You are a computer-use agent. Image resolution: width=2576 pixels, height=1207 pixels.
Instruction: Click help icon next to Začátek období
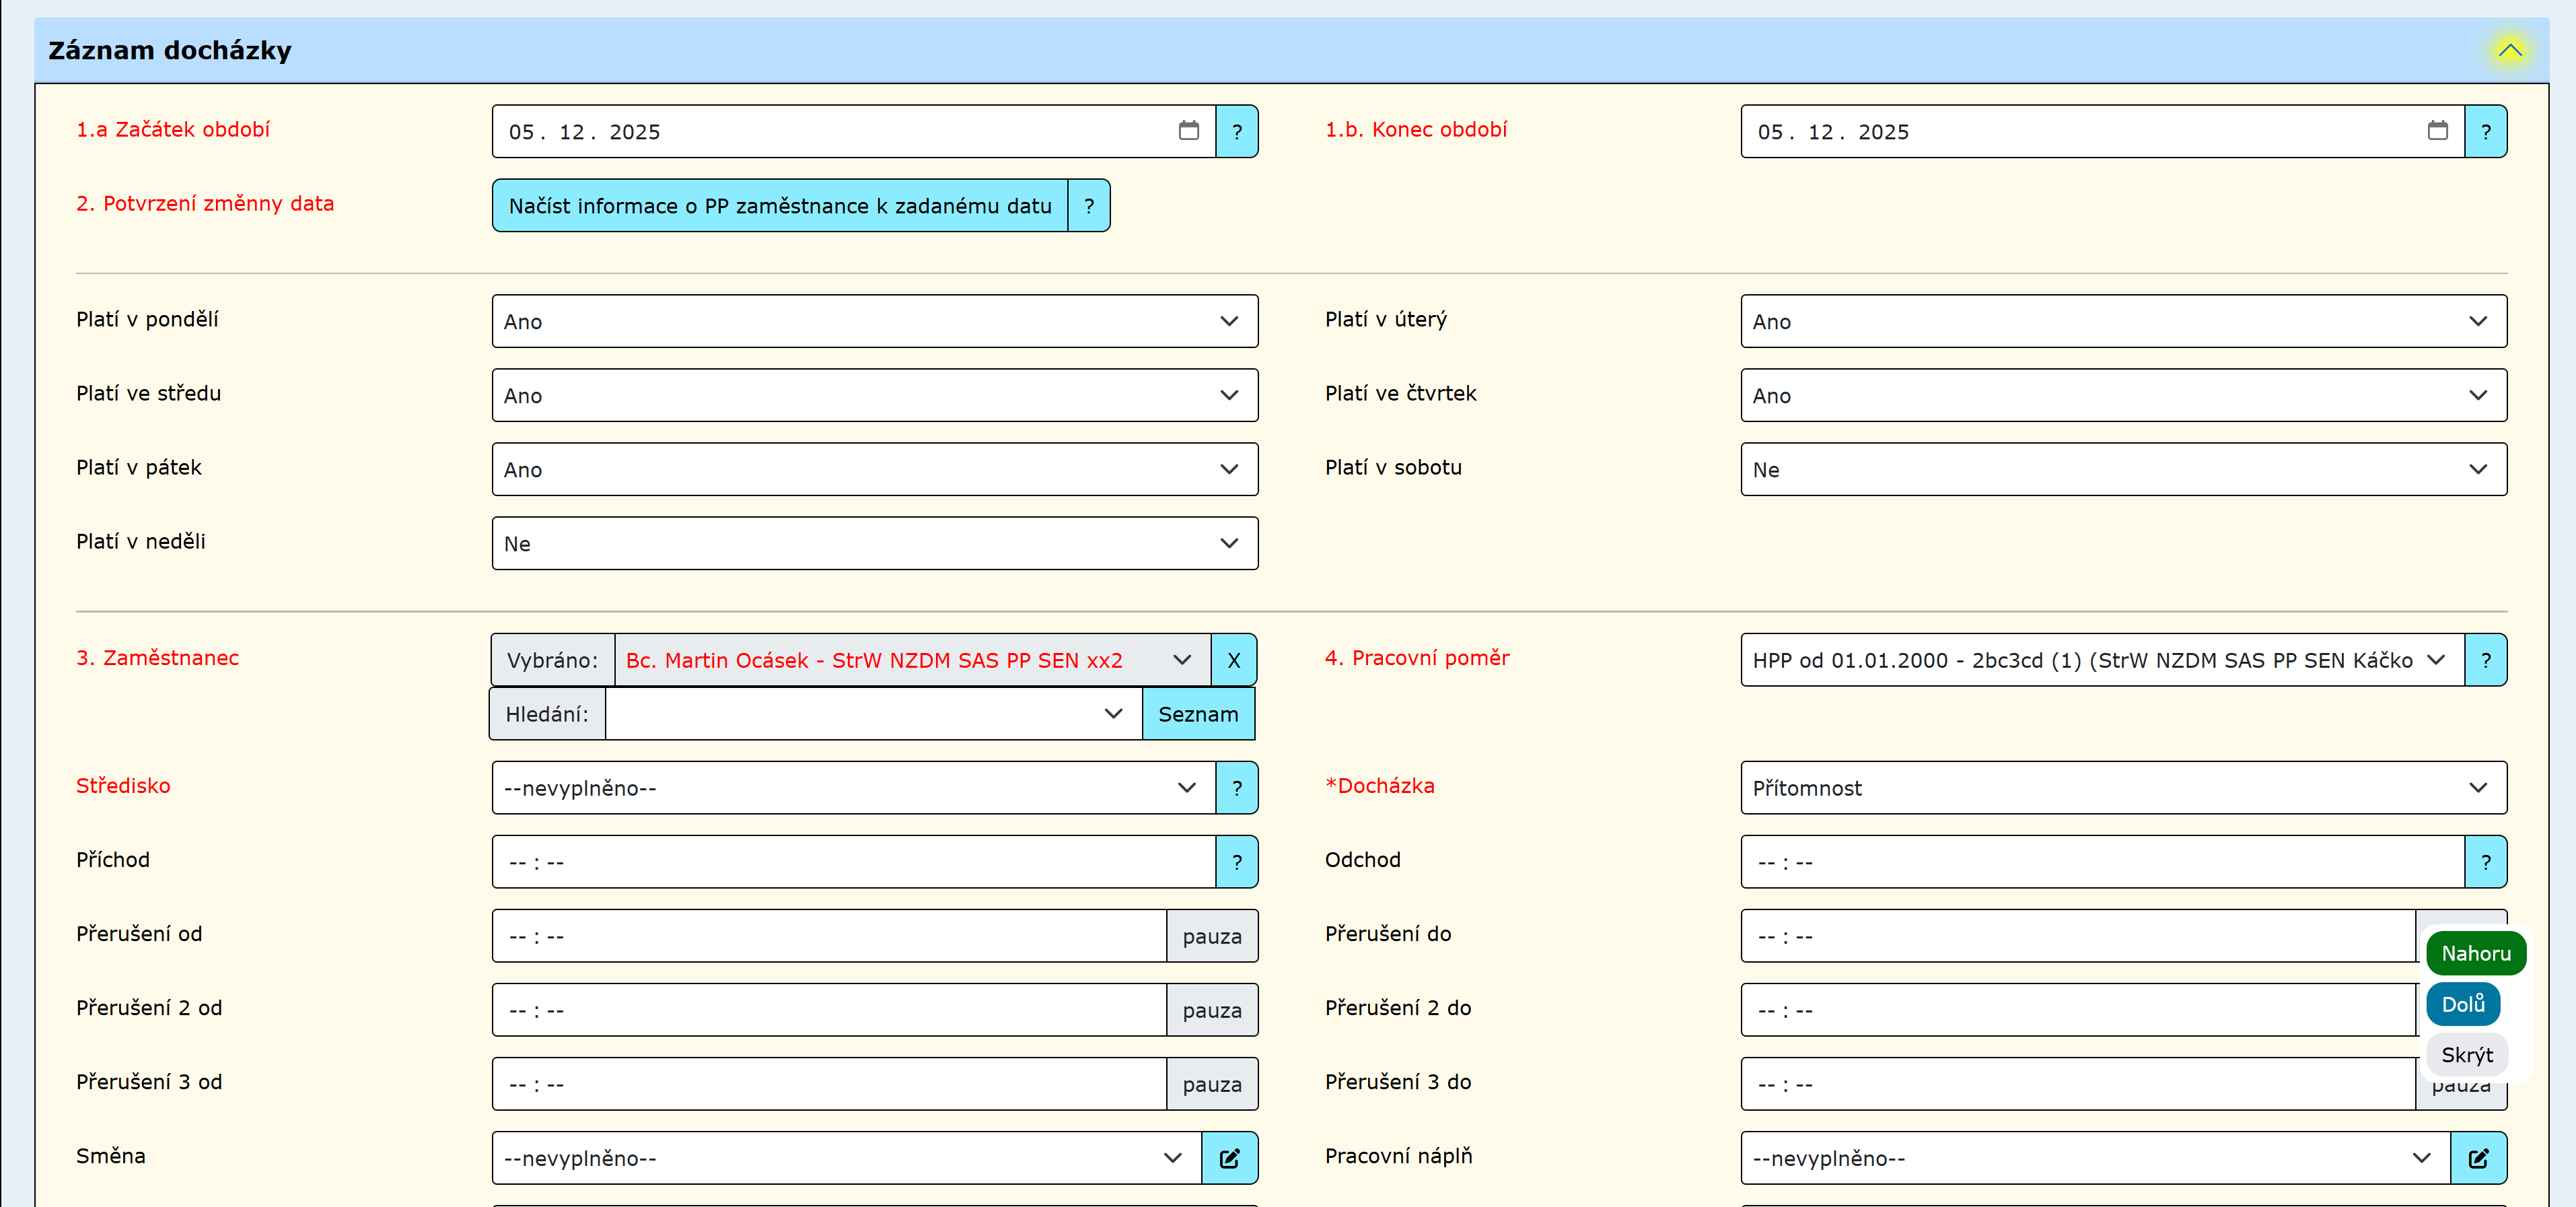click(x=1237, y=131)
